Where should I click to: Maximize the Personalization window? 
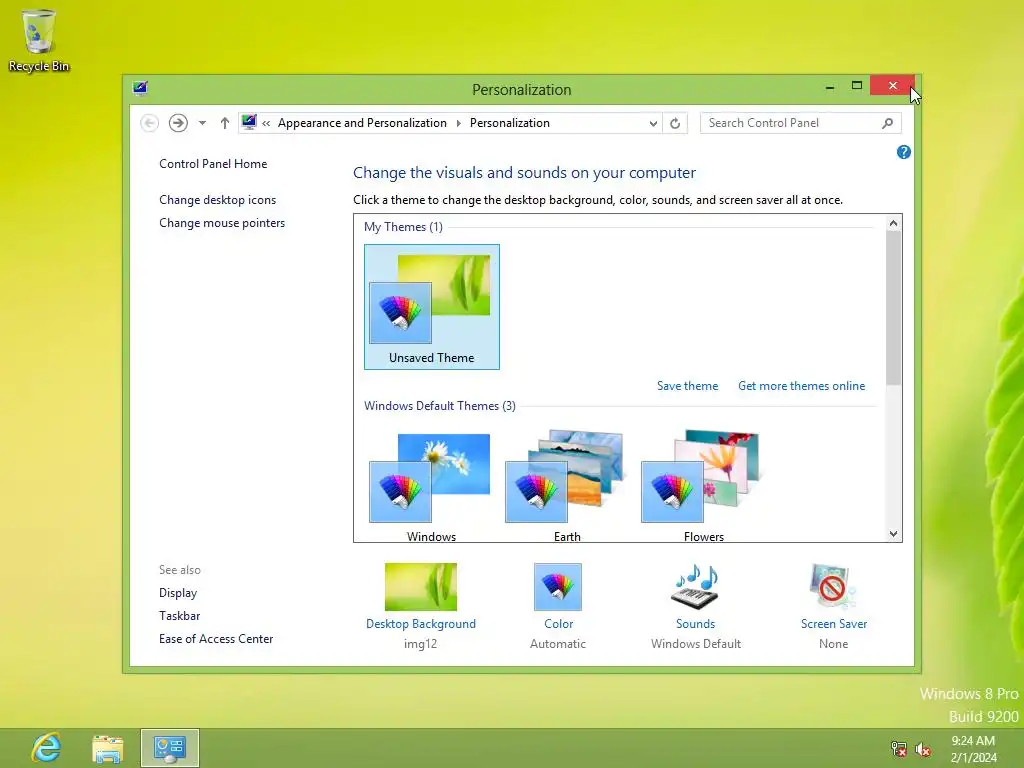coord(857,86)
